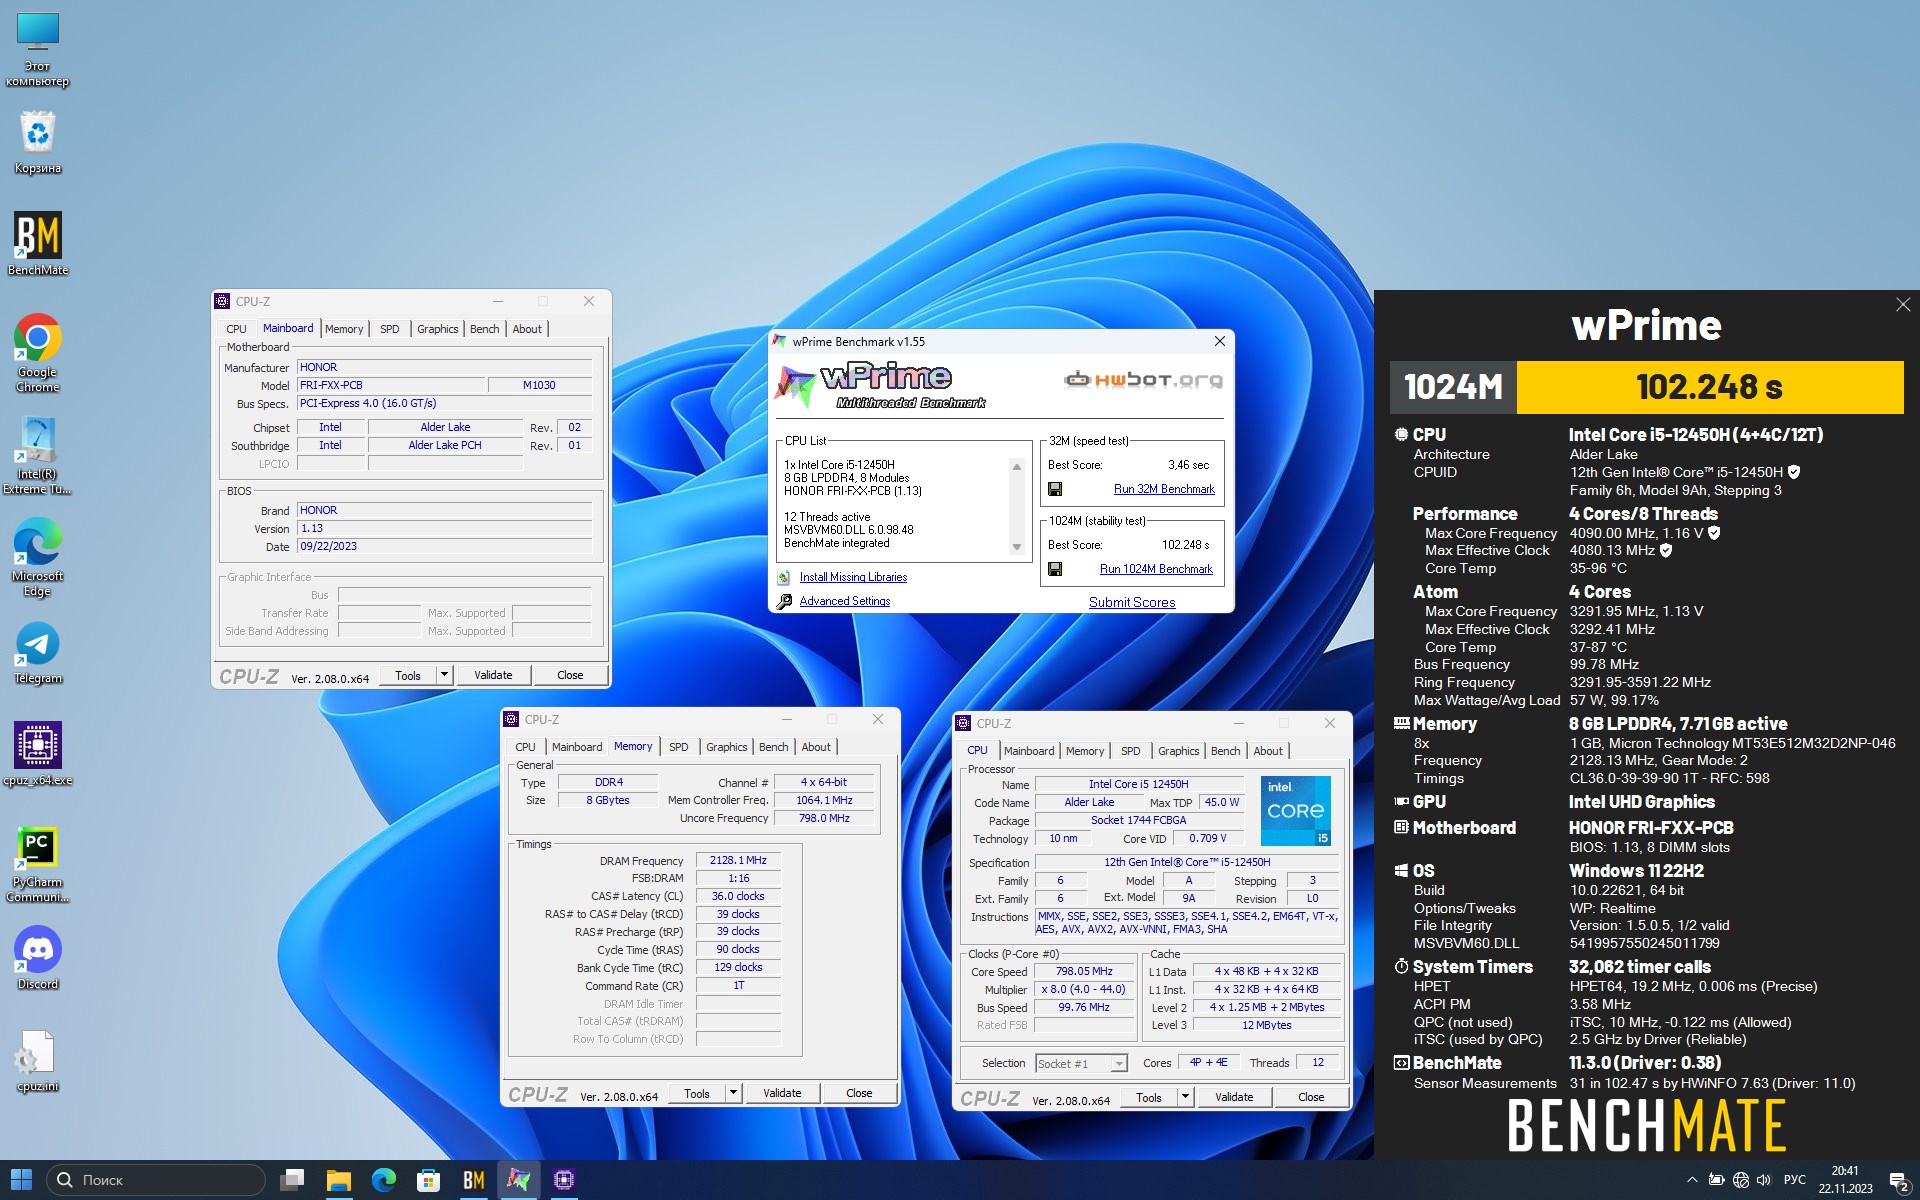Viewport: 1920px width, 1200px height.
Task: Close the BenchMate result panel
Action: [x=1902, y=305]
